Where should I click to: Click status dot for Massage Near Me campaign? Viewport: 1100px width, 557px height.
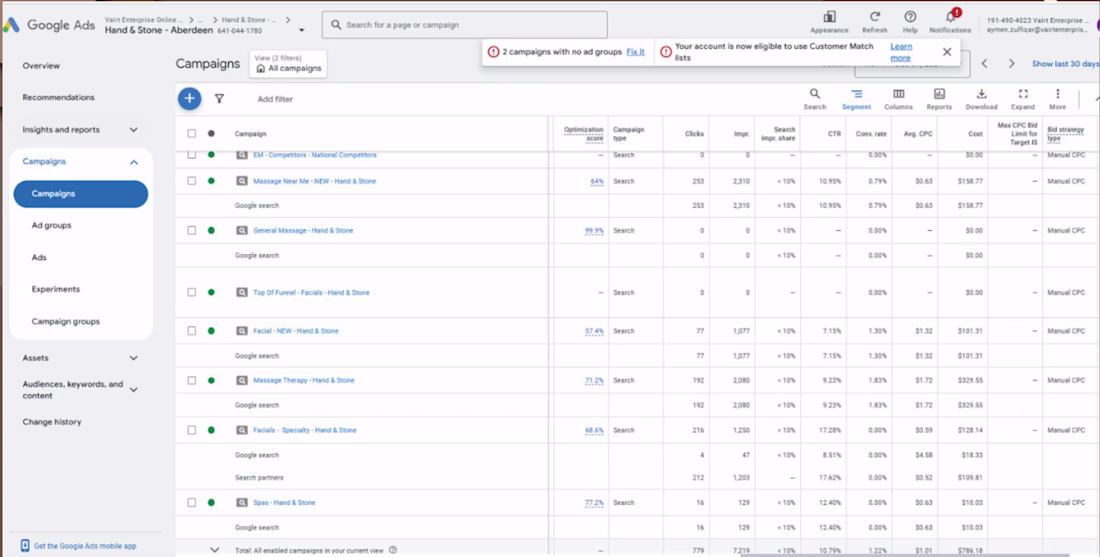[x=211, y=181]
